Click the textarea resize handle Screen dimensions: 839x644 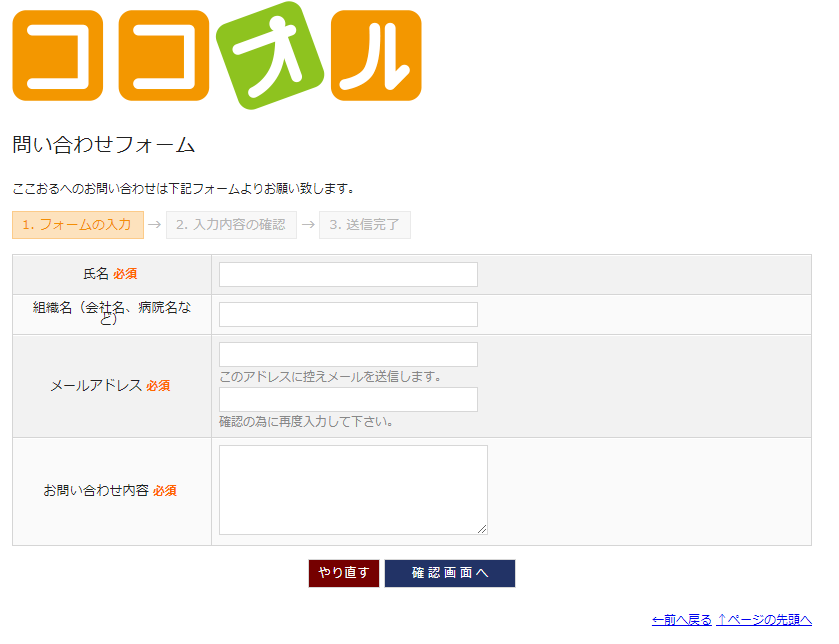(x=482, y=529)
